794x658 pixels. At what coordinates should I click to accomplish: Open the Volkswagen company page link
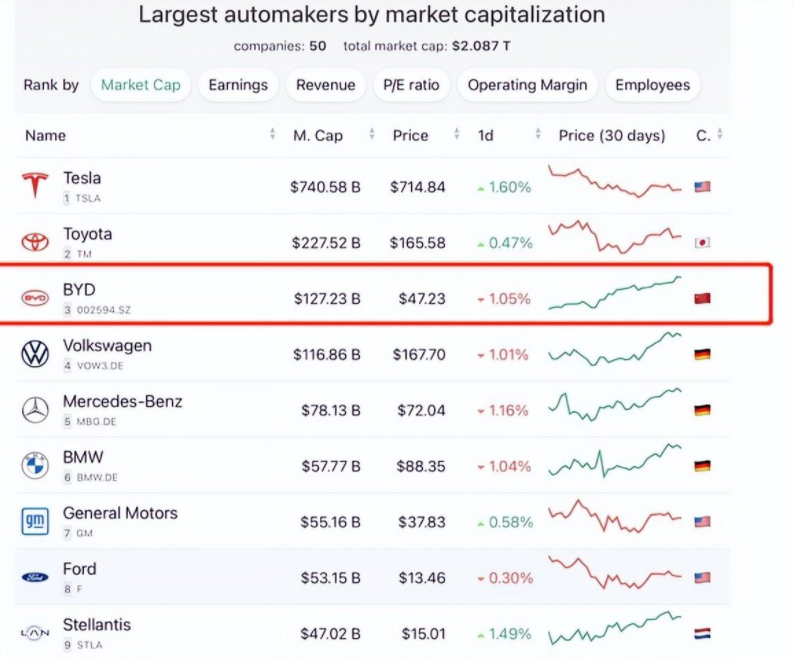click(107, 346)
